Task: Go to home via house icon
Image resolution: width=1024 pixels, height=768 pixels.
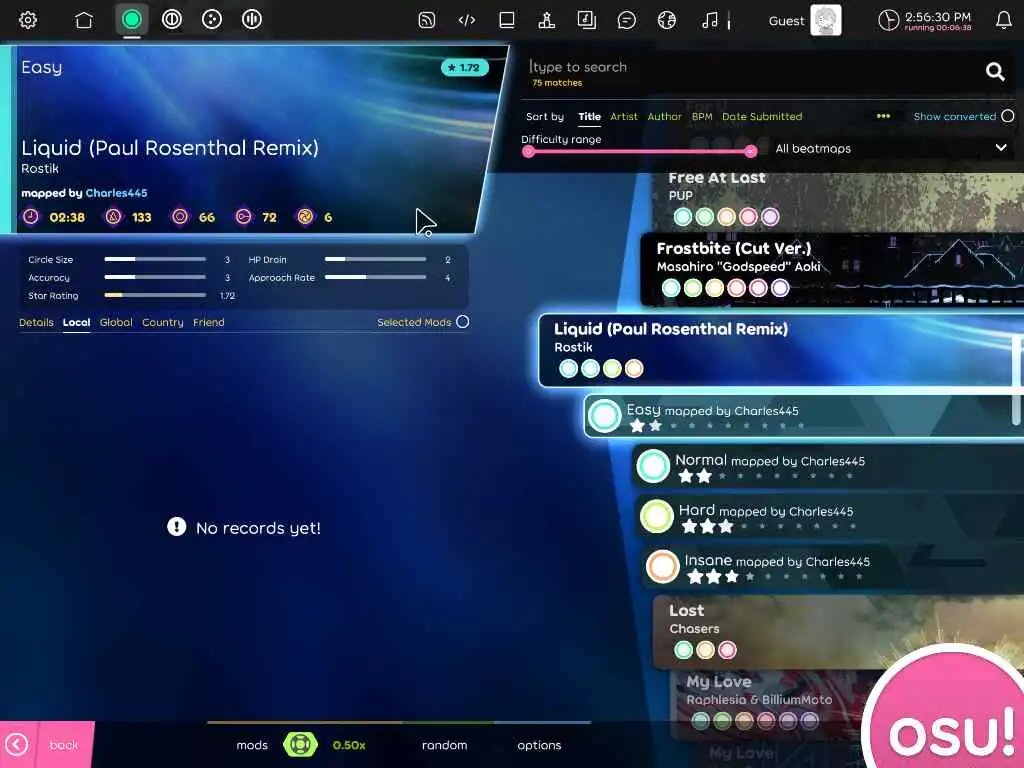Action: click(x=84, y=20)
